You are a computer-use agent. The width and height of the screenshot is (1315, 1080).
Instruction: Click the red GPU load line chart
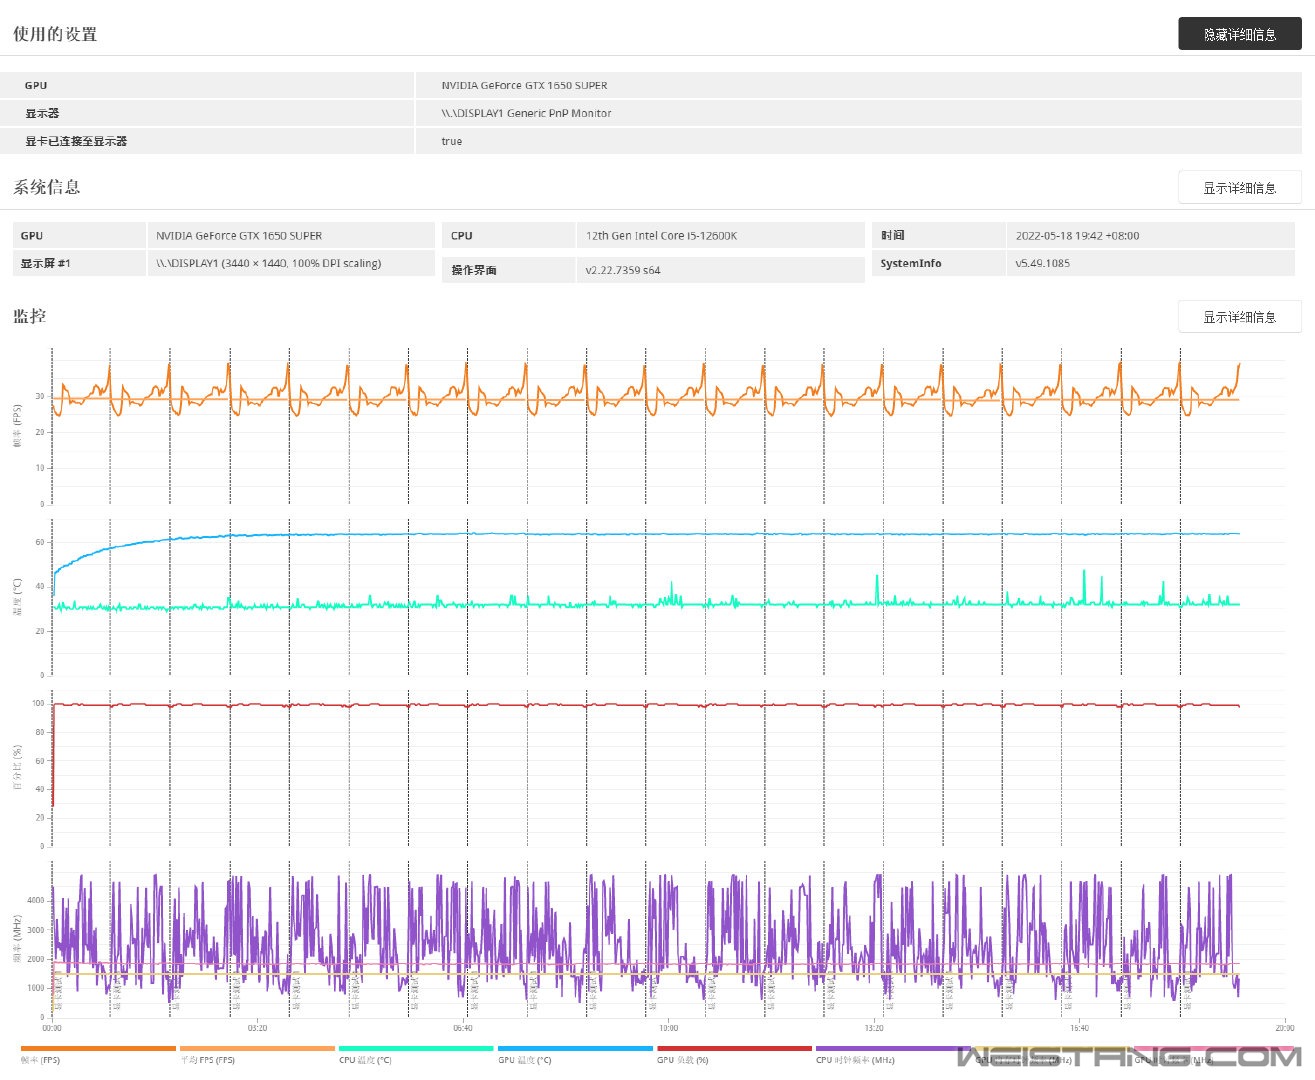[x=646, y=706]
